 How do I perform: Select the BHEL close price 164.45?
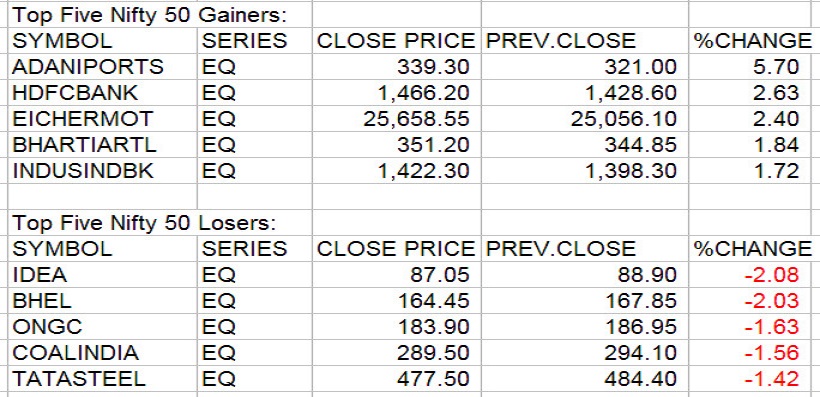[434, 301]
